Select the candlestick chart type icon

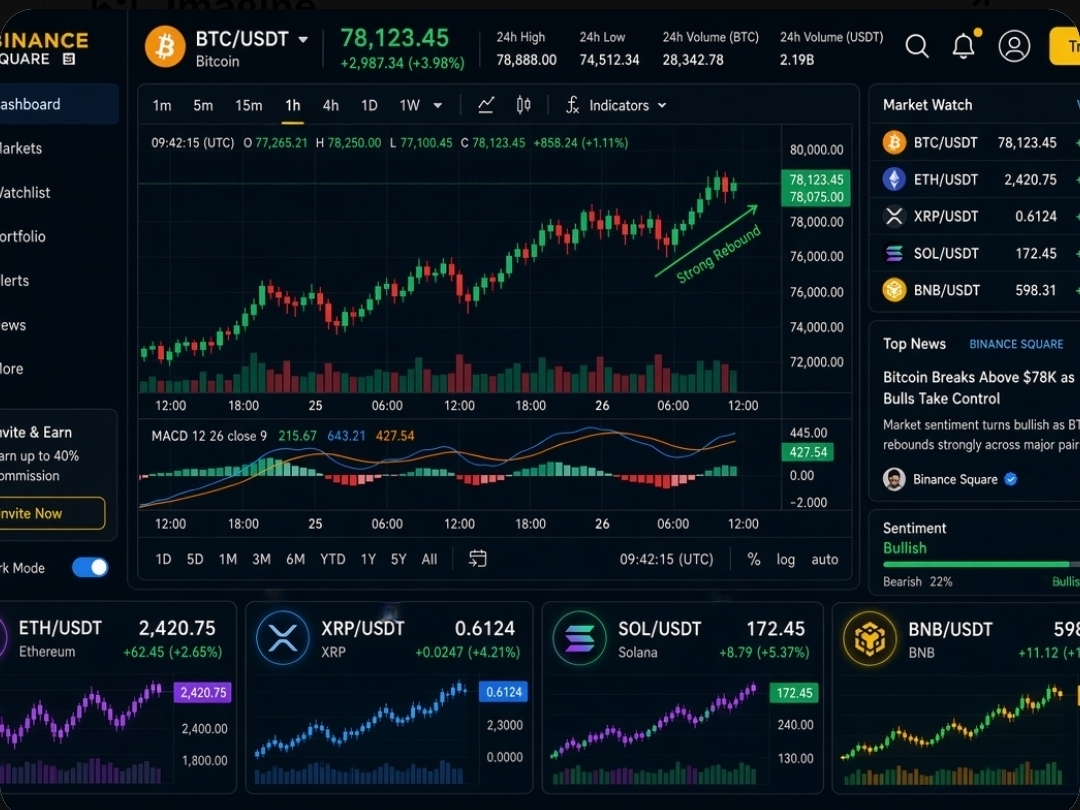point(523,105)
